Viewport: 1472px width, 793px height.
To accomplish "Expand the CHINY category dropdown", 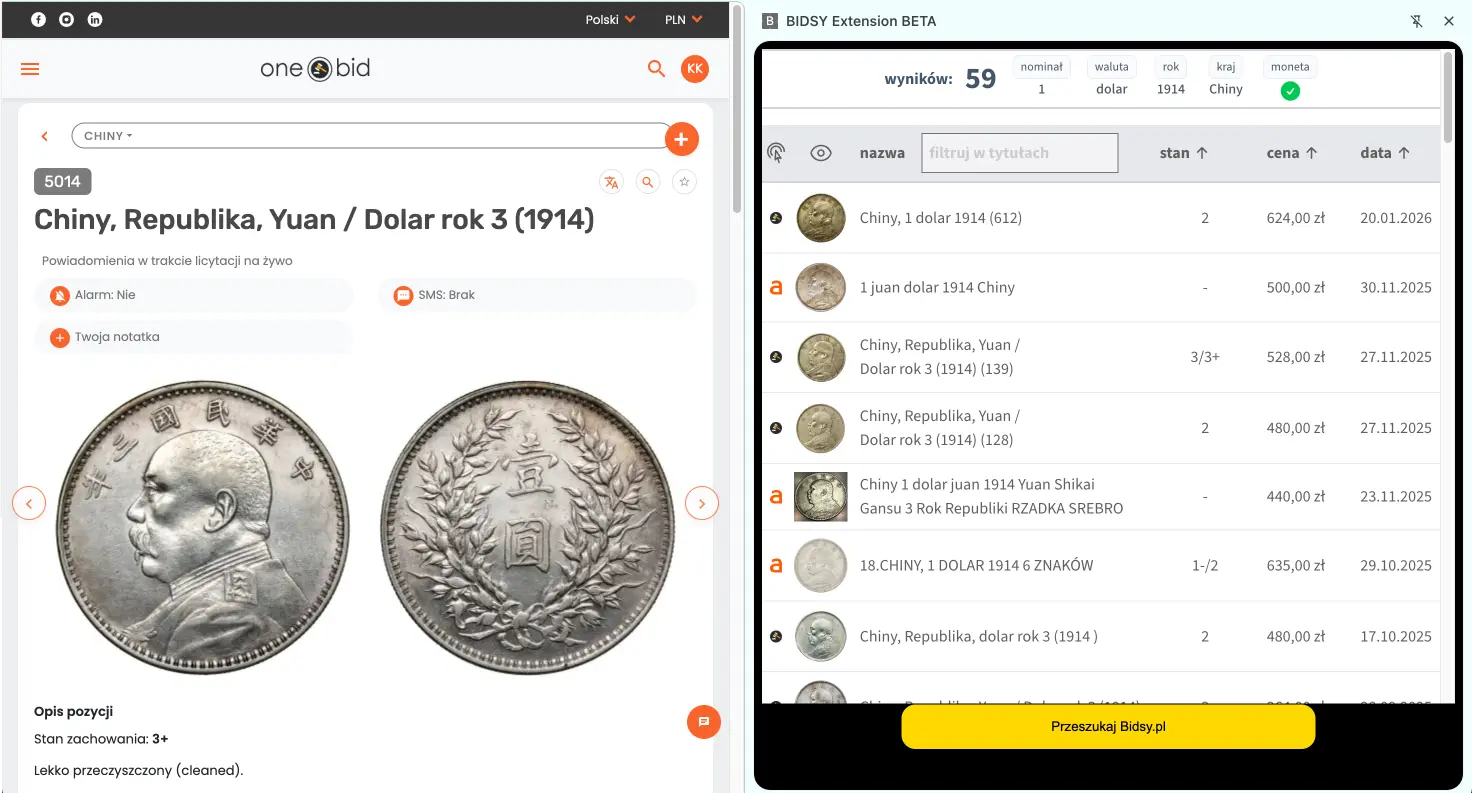I will pos(108,136).
